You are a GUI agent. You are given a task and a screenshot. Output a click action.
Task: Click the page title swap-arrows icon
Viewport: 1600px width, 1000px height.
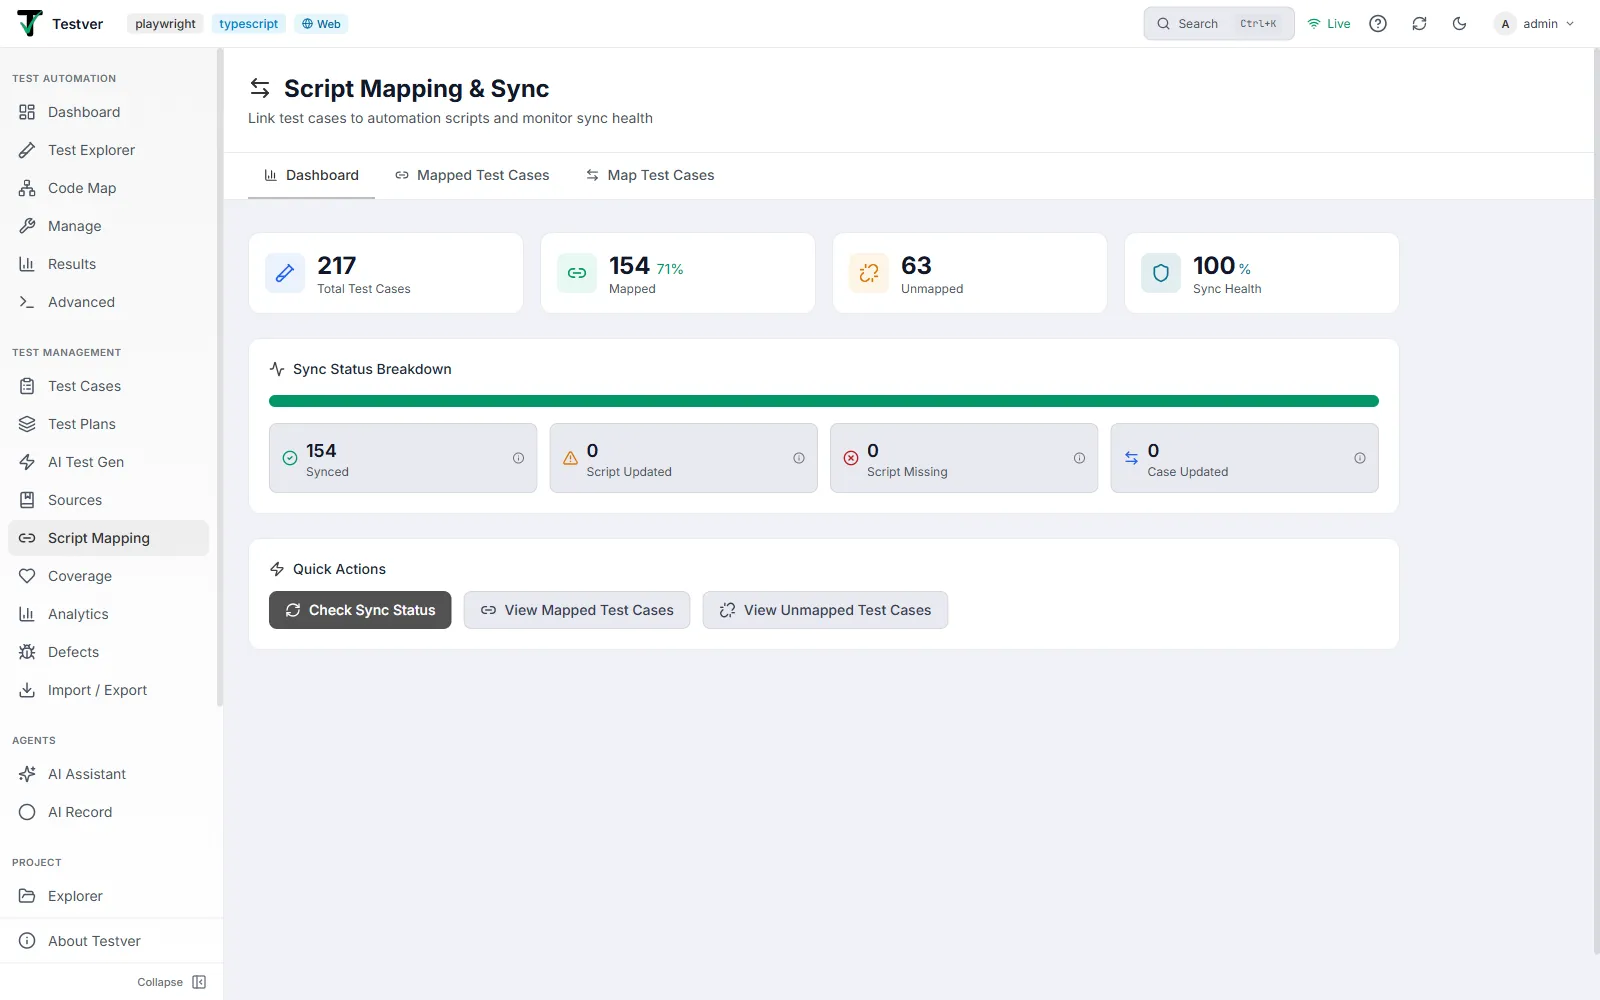coord(260,88)
